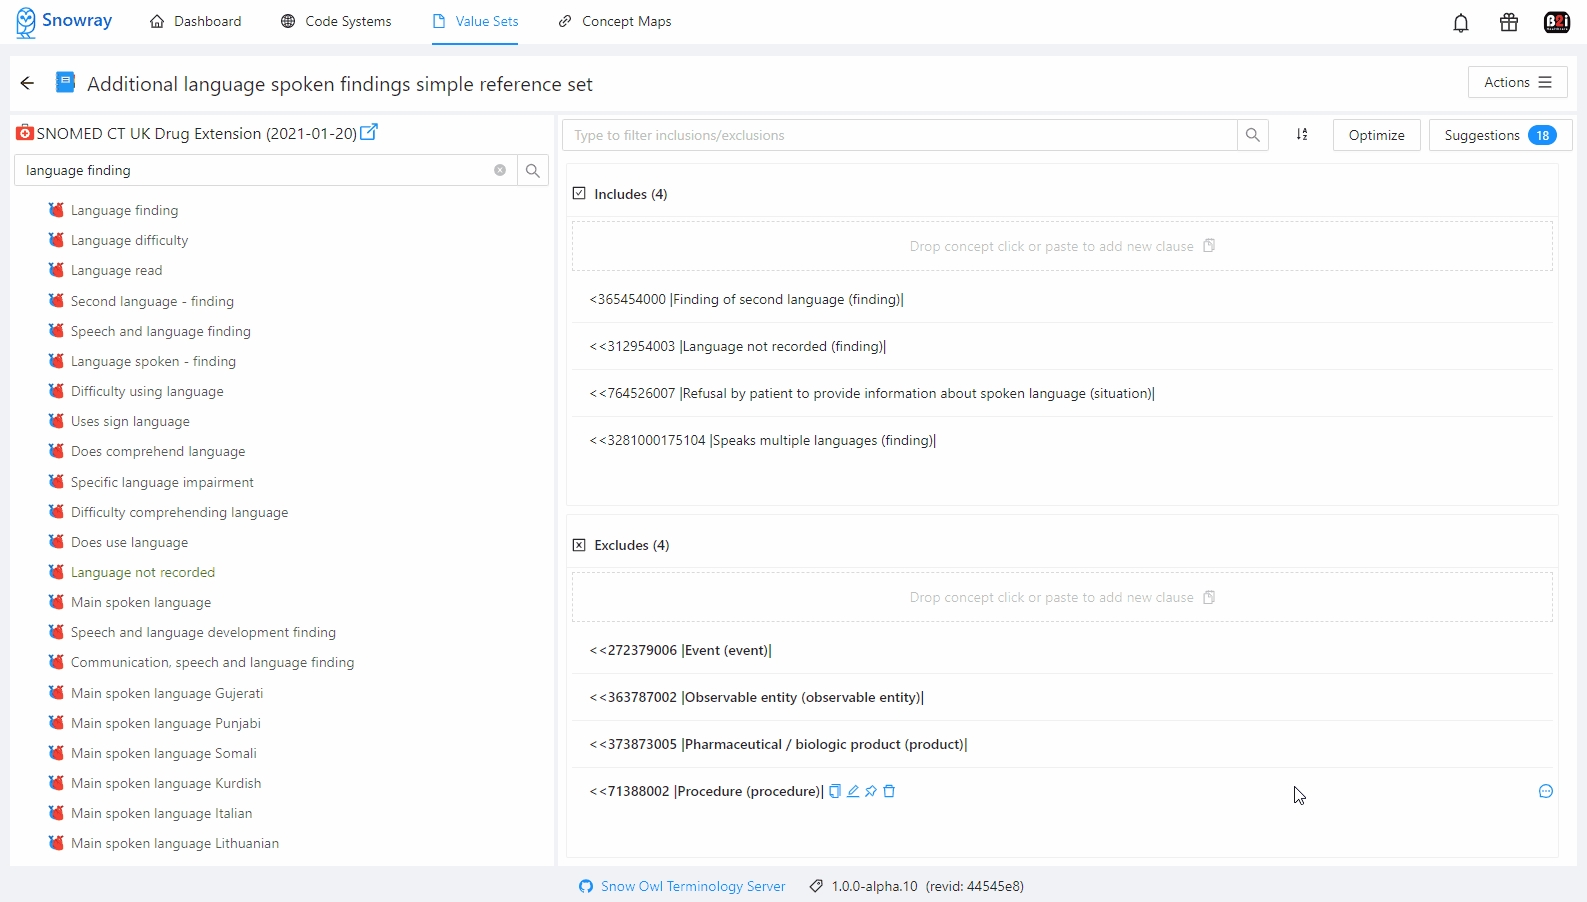This screenshot has height=902, width=1587.
Task: Click the edit pencil on Procedure clause
Action: click(853, 791)
